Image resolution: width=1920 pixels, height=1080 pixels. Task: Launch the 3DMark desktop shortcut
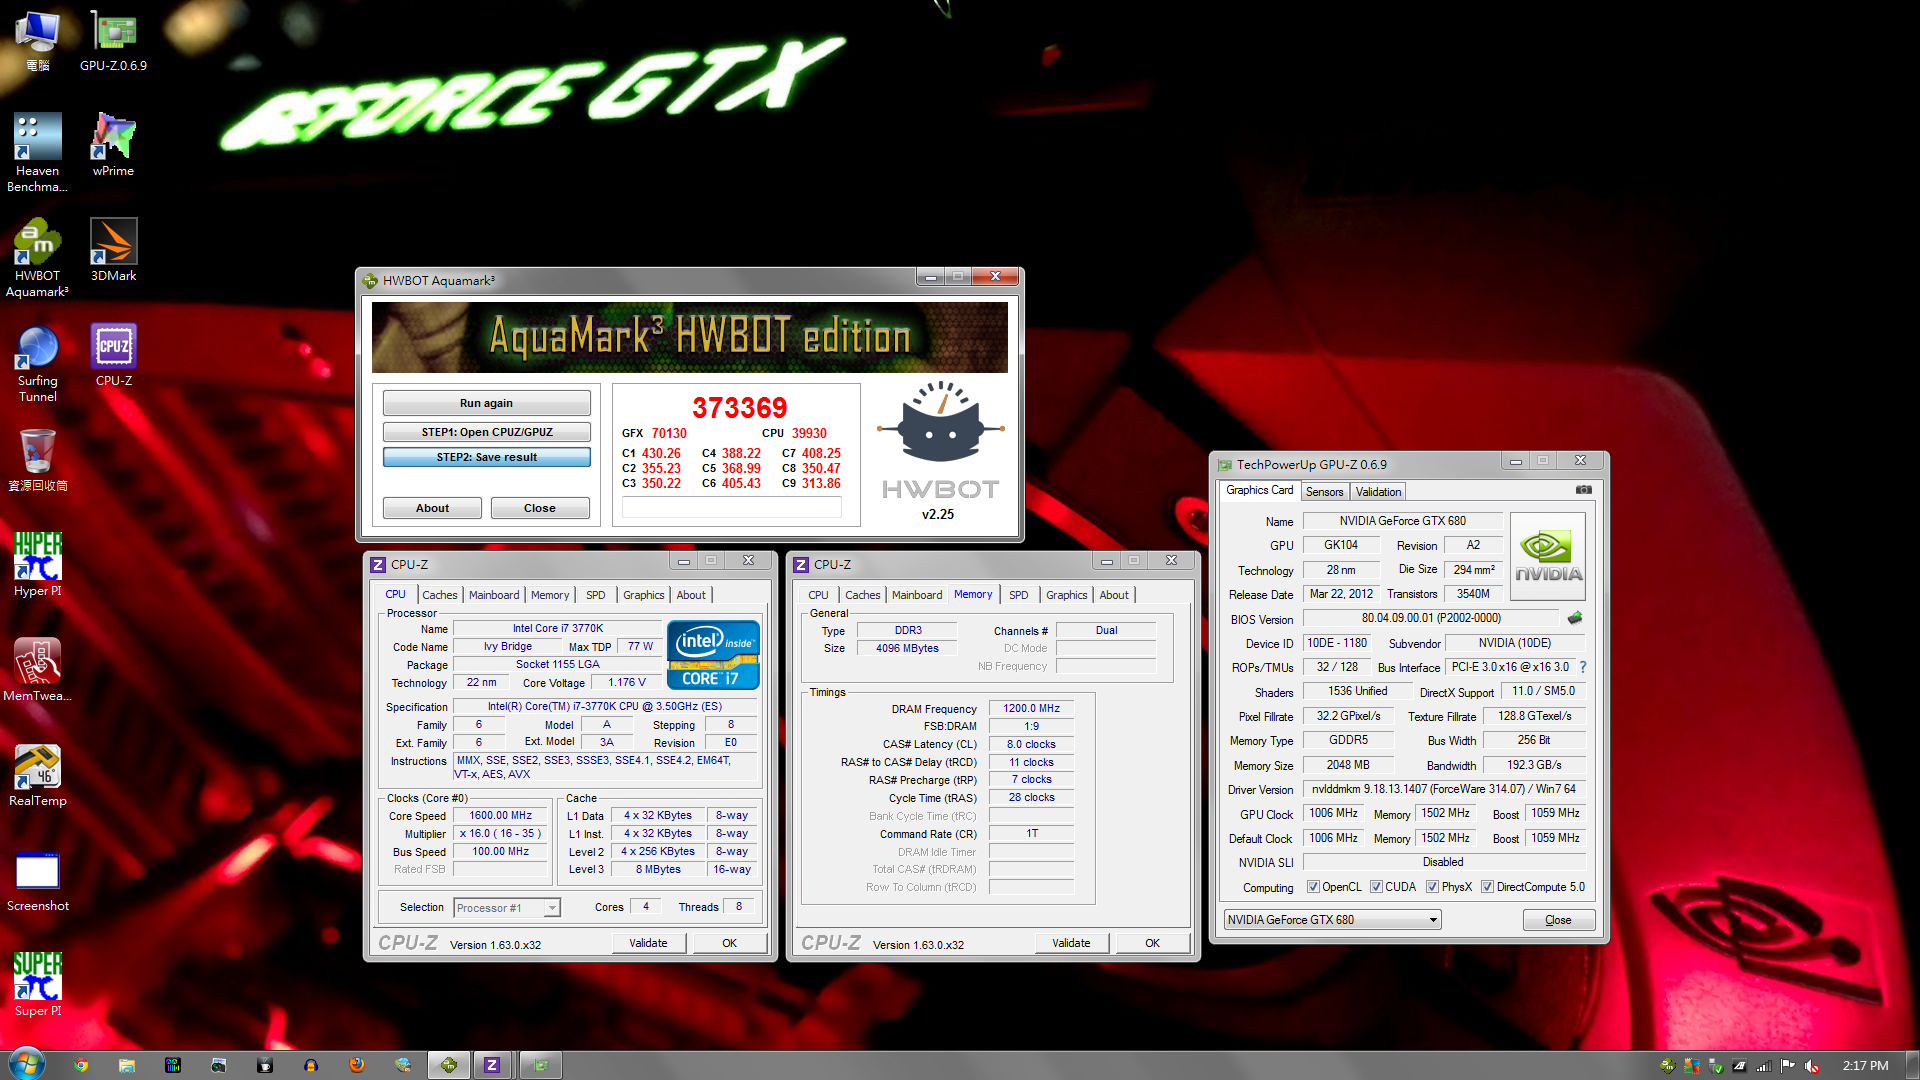click(113, 250)
